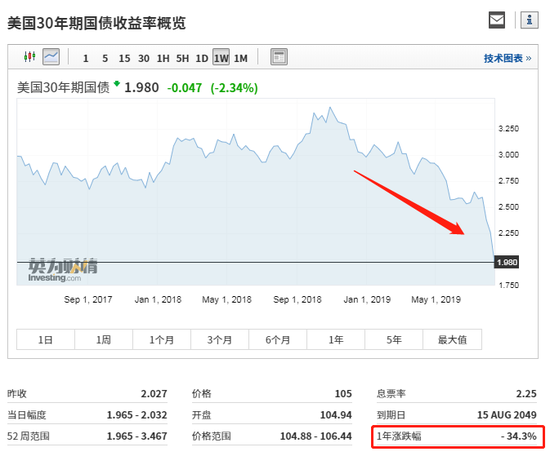Click the 息票率 value 2.25
550x465 pixels.
coord(526,394)
